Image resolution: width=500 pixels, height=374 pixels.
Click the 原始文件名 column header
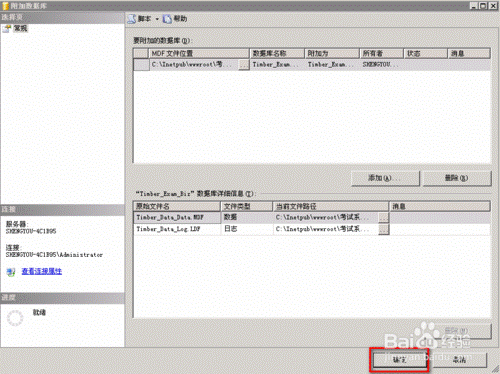coord(177,206)
